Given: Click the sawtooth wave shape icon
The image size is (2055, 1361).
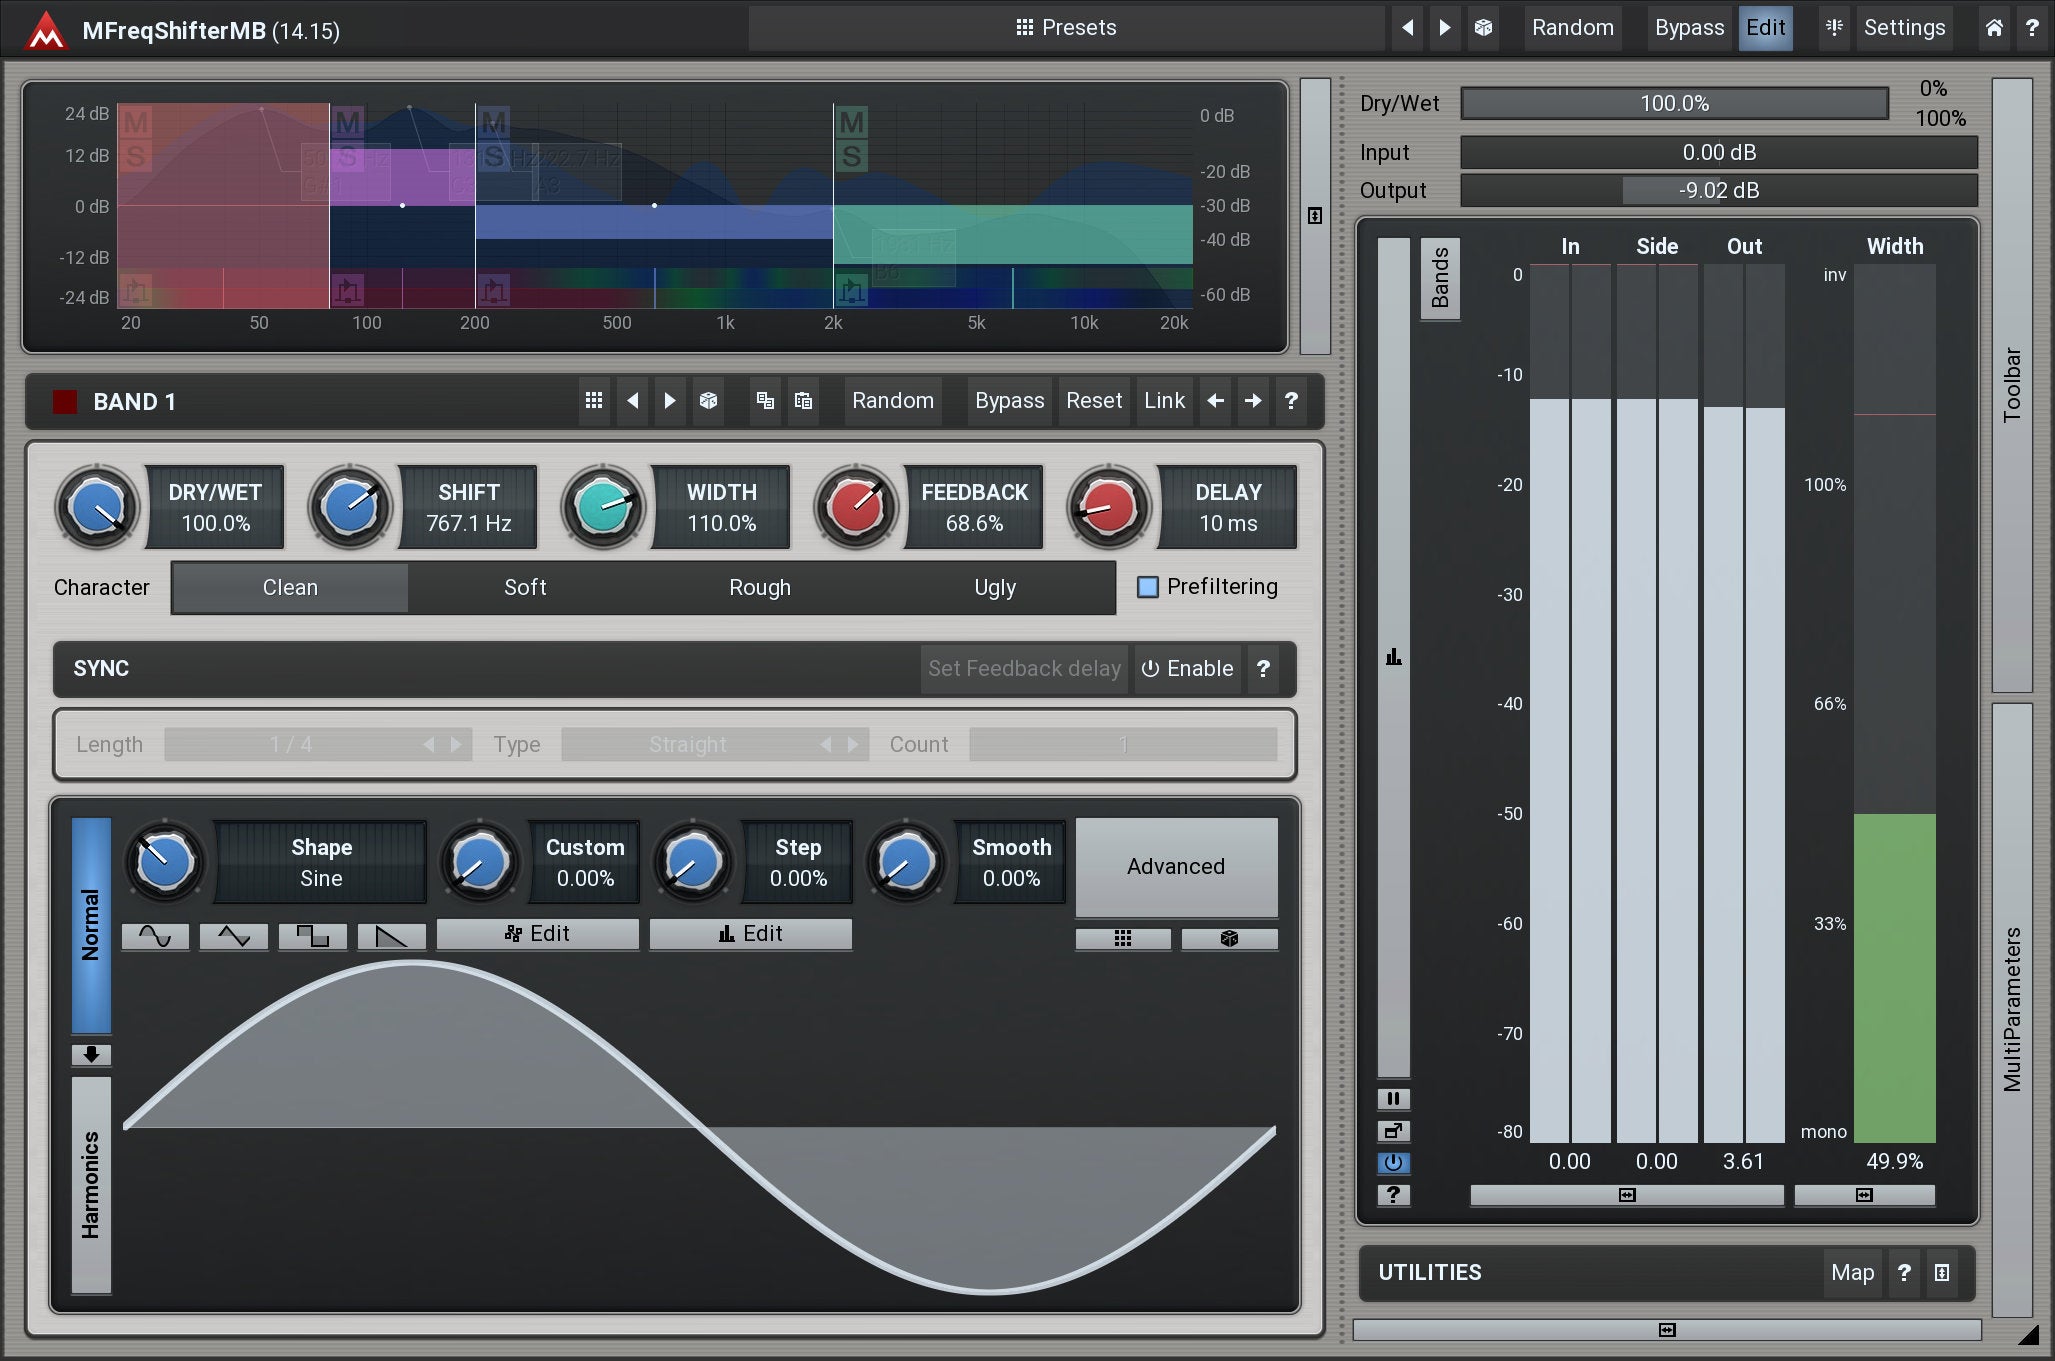Looking at the screenshot, I should point(391,936).
